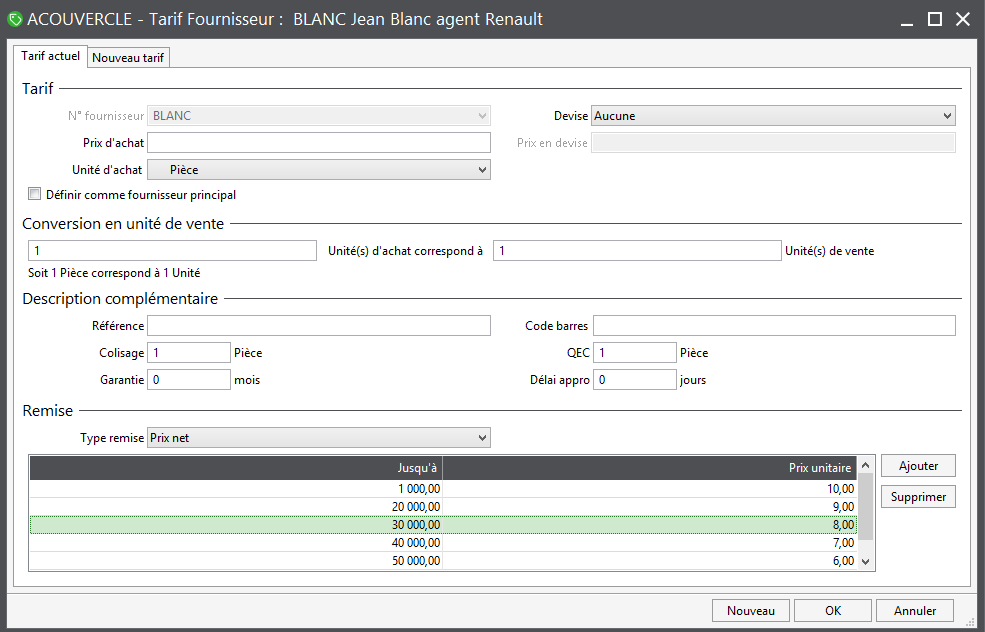Maximize the Tarif Fournisseur window
Screen dimensions: 985x632
click(x=935, y=19)
